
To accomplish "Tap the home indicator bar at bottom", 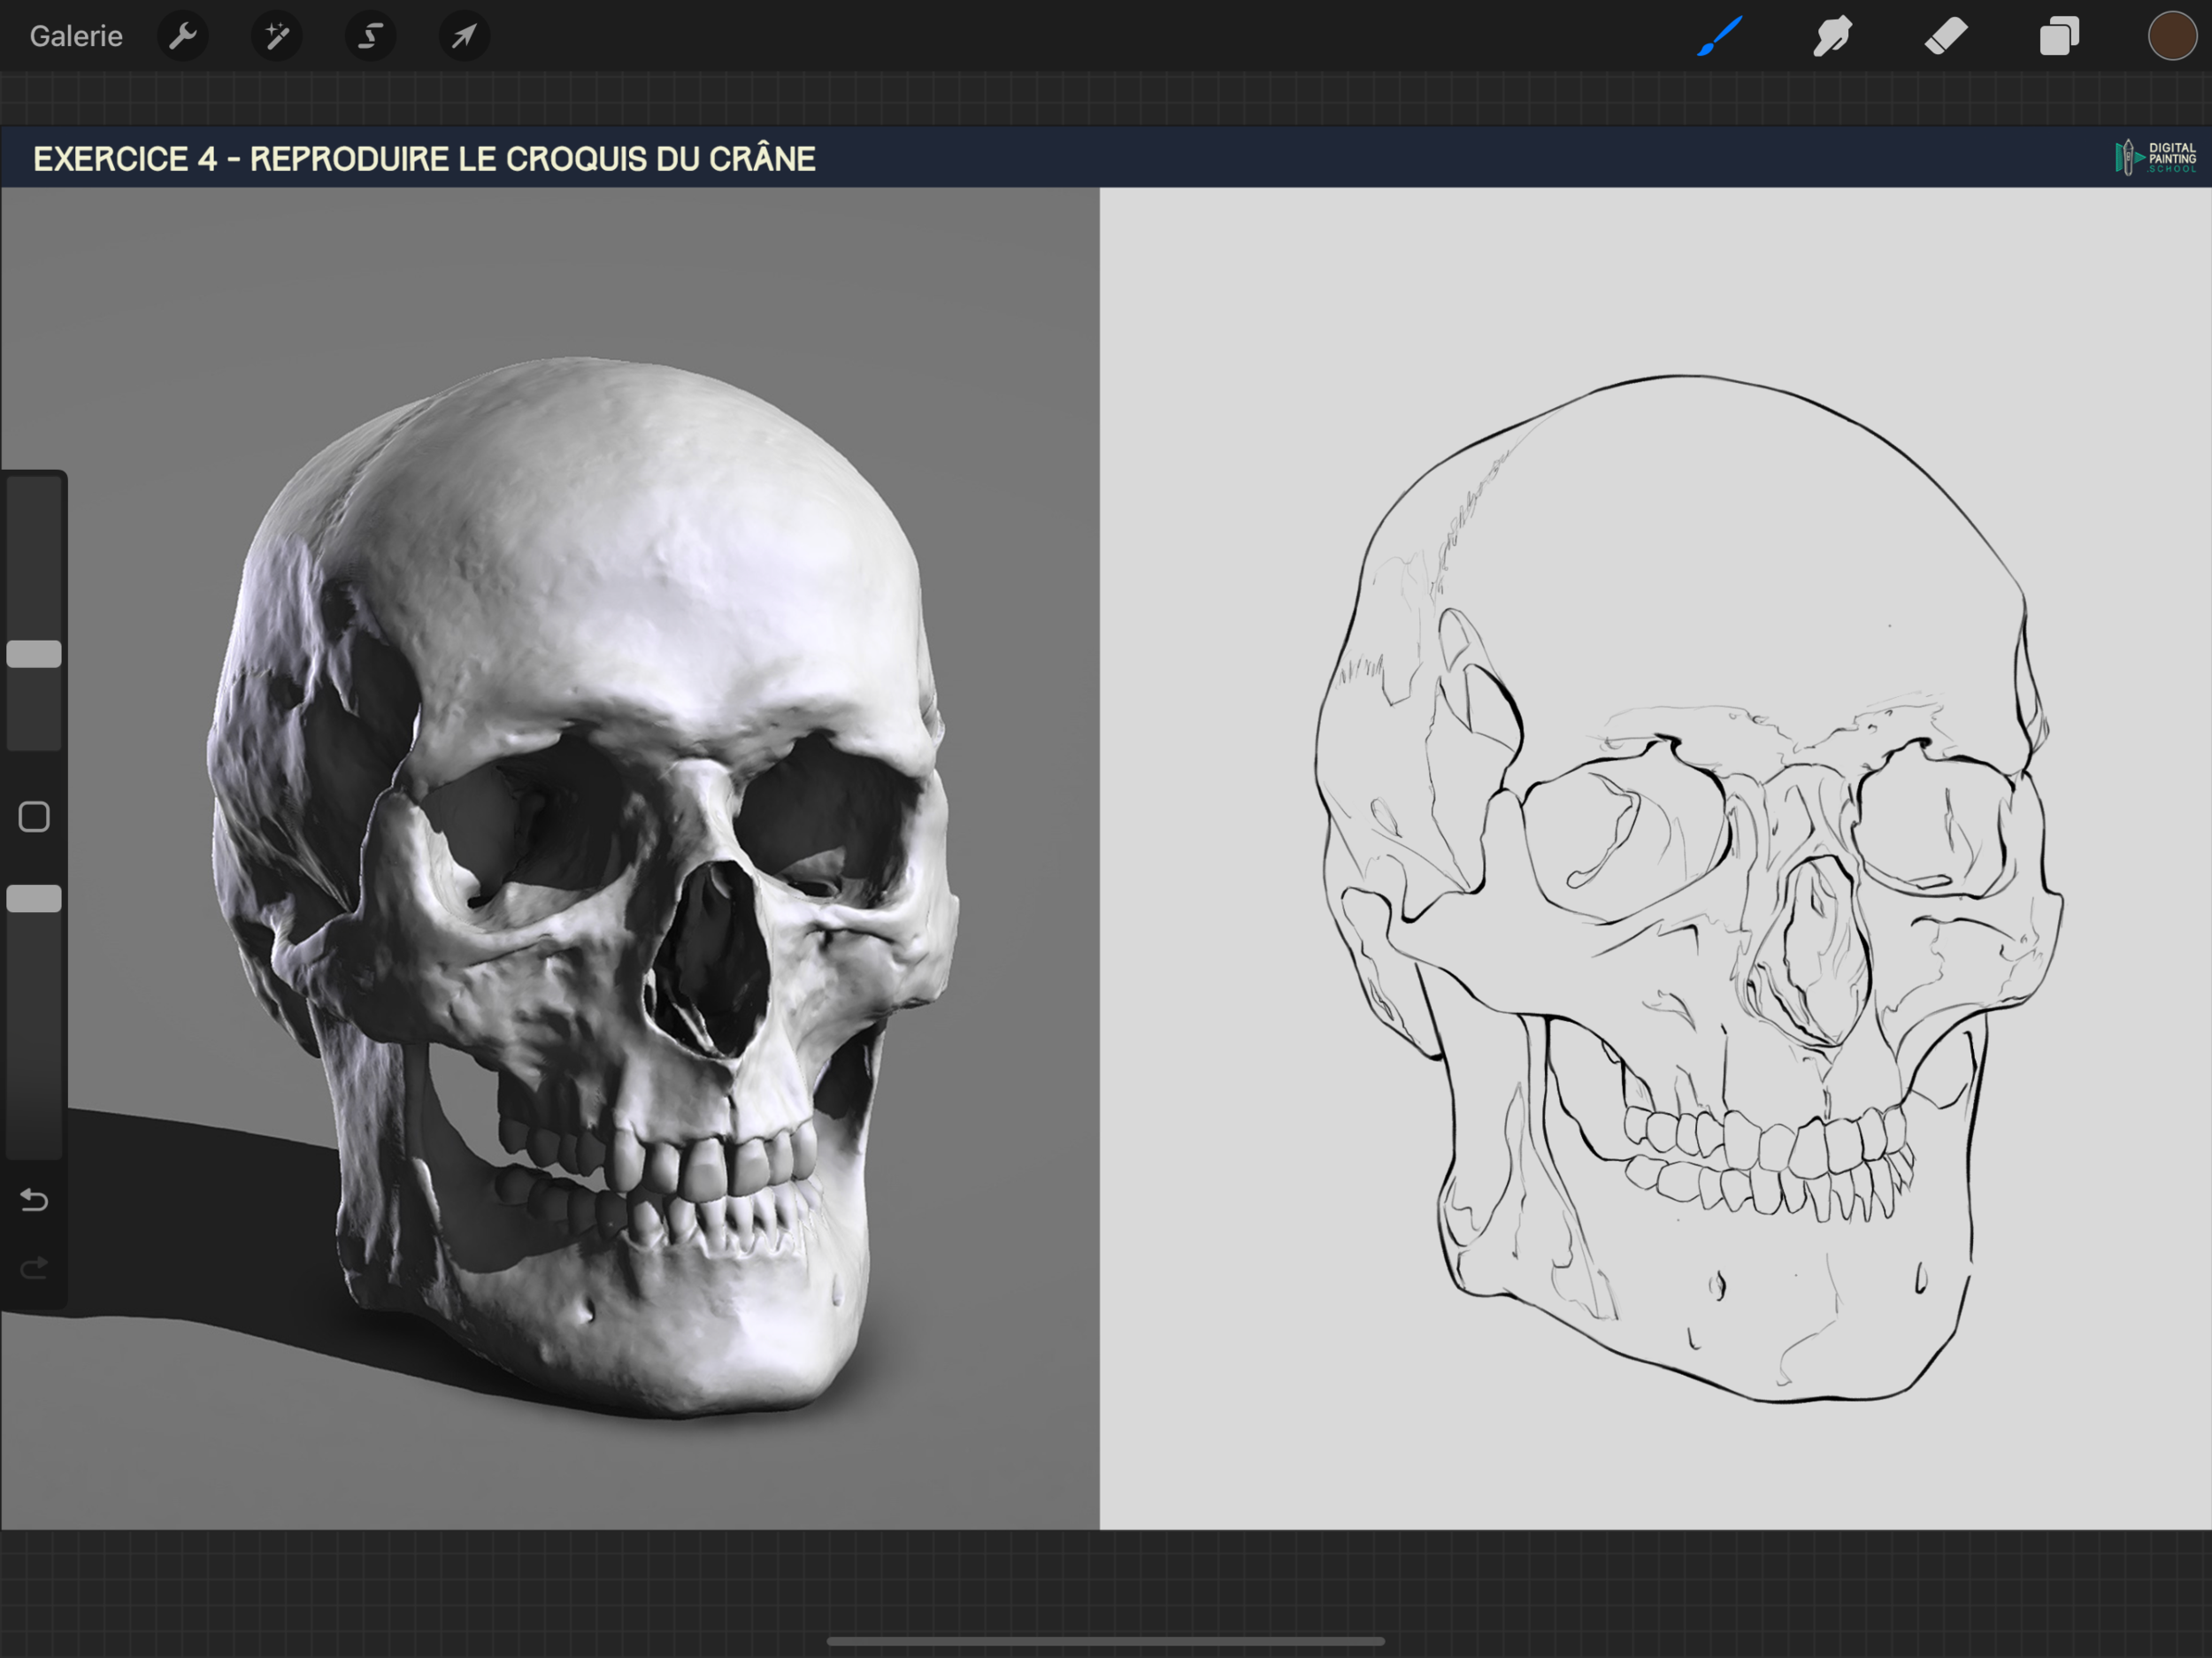I will [x=1105, y=1641].
